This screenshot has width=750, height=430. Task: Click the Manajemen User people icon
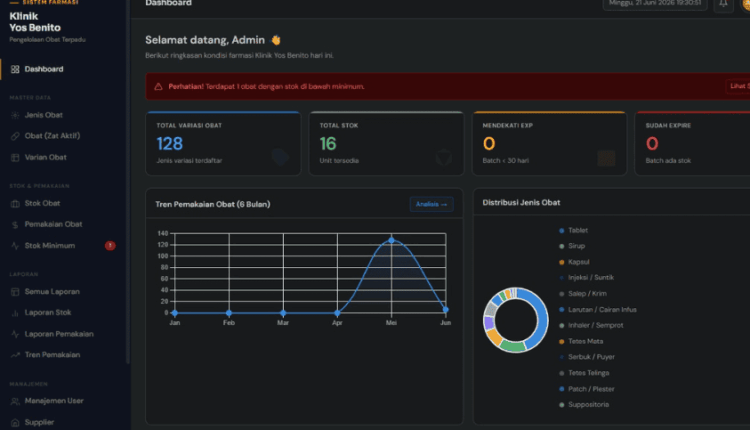coord(15,401)
